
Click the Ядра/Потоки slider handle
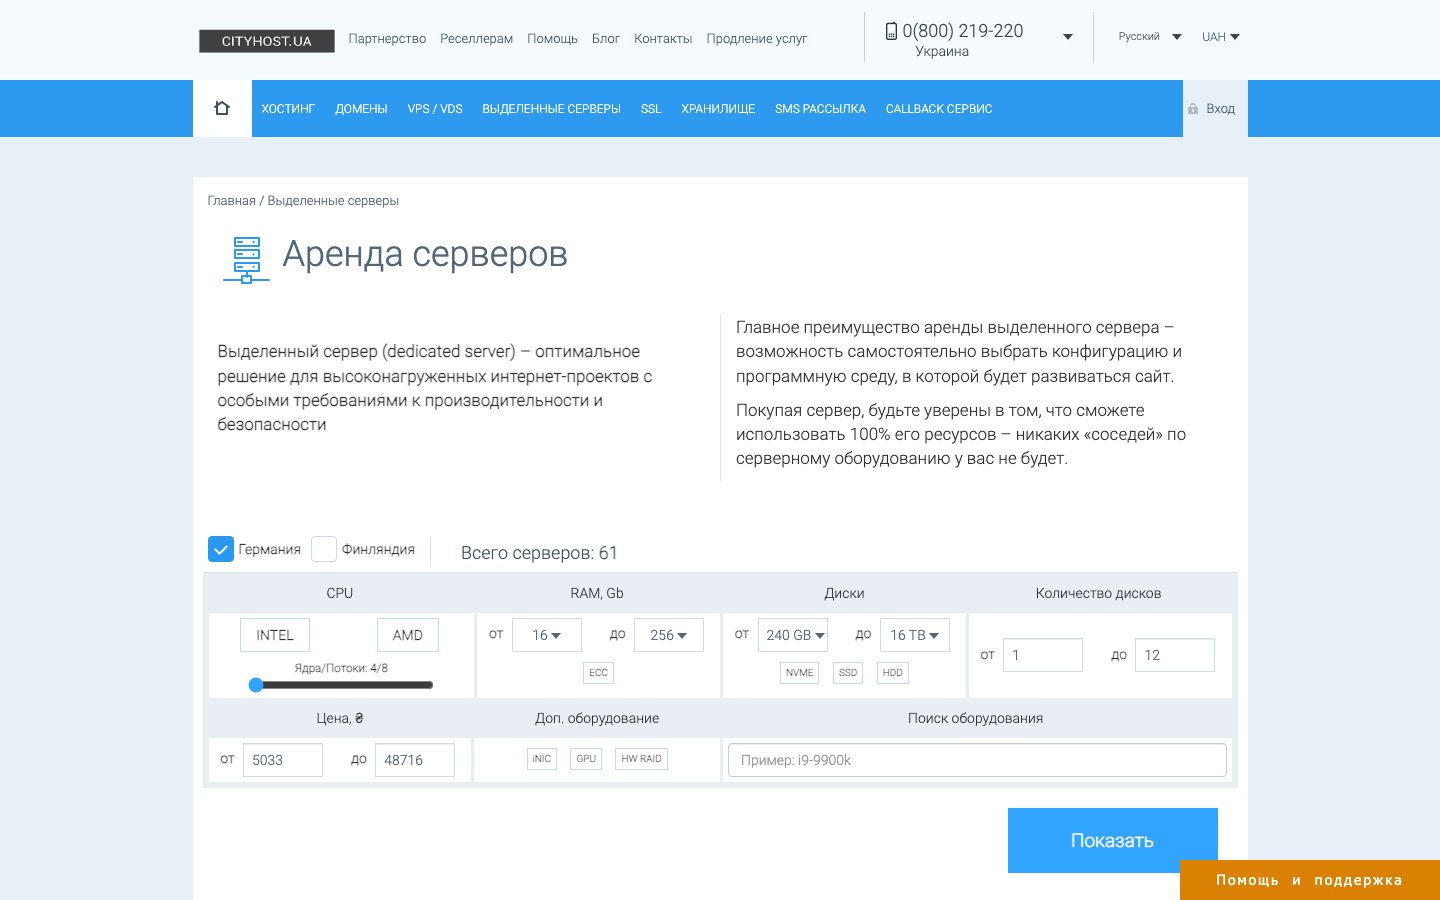pyautogui.click(x=256, y=685)
